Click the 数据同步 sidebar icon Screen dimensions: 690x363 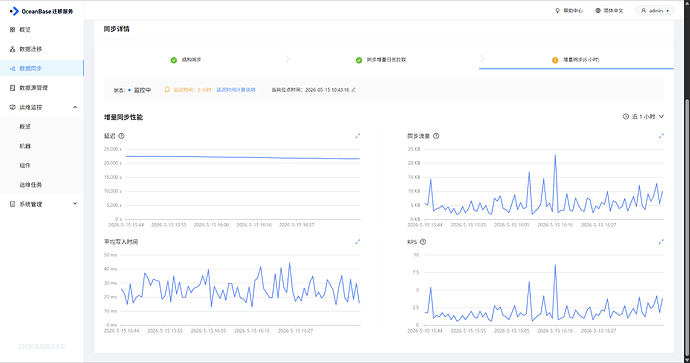[12, 68]
